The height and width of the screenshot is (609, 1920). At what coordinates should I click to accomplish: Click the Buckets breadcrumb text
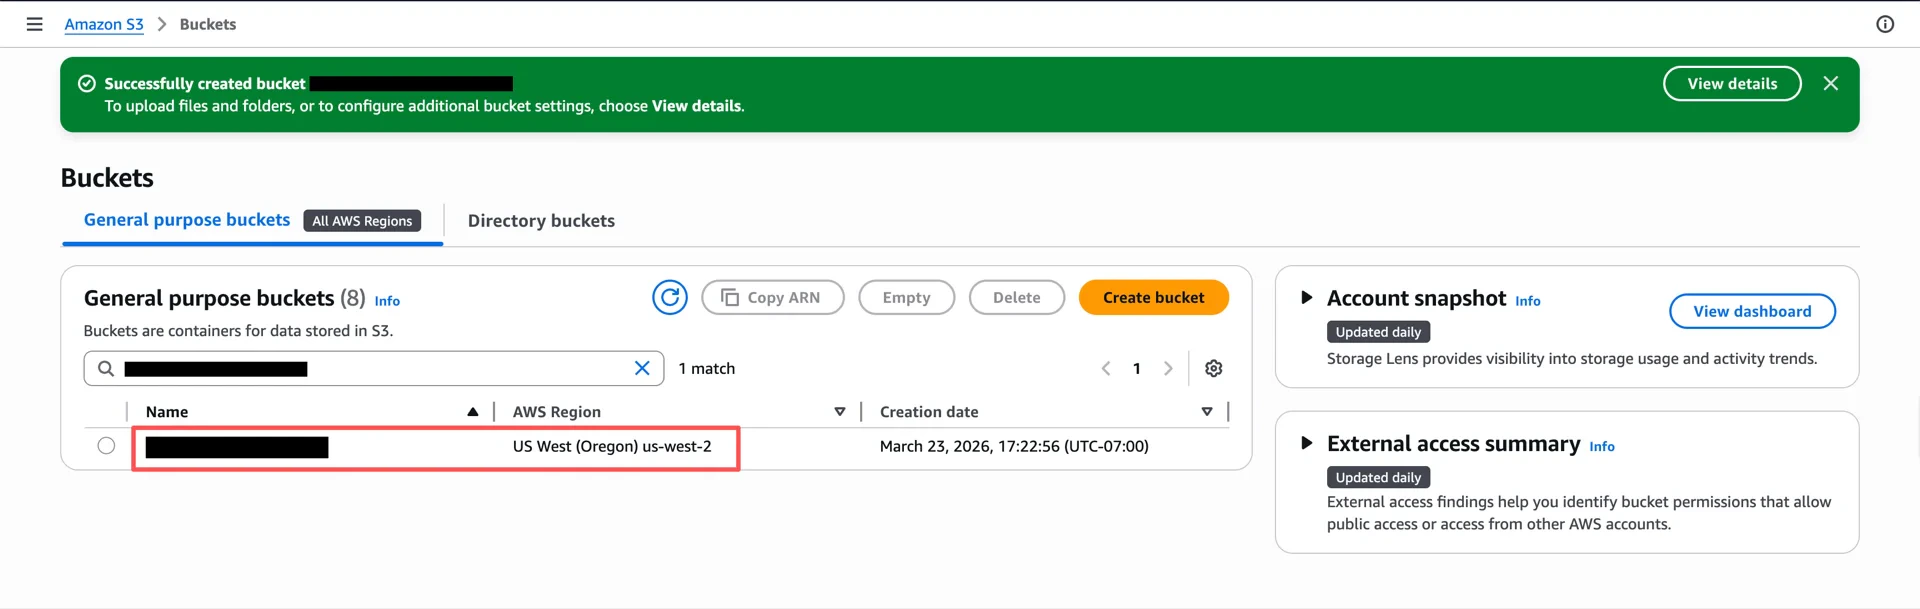pos(208,24)
